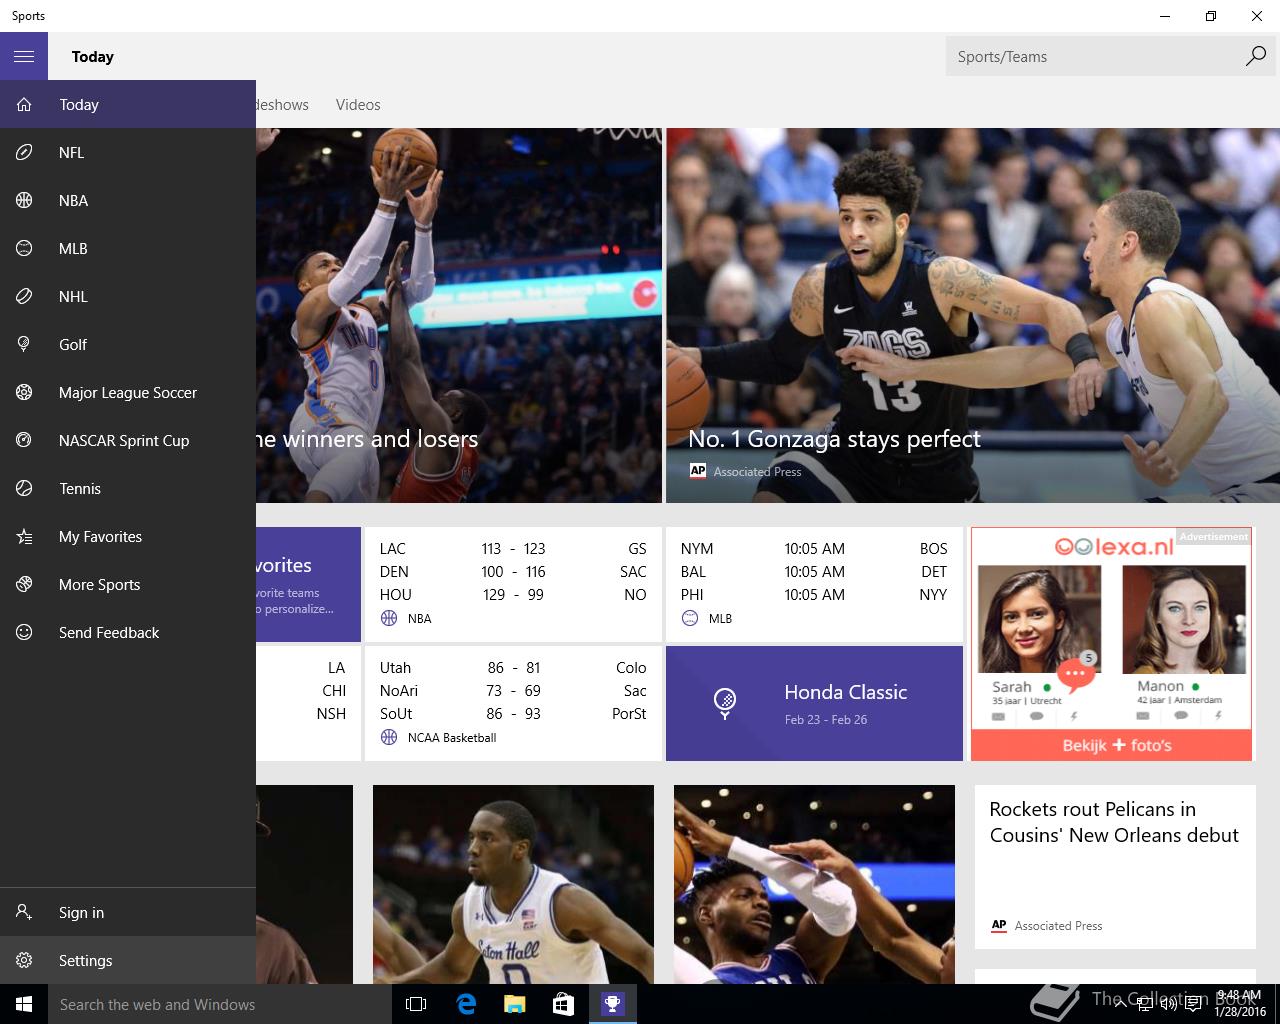Open Rockets rout Pelicans article
This screenshot has width=1280, height=1024.
[1115, 866]
